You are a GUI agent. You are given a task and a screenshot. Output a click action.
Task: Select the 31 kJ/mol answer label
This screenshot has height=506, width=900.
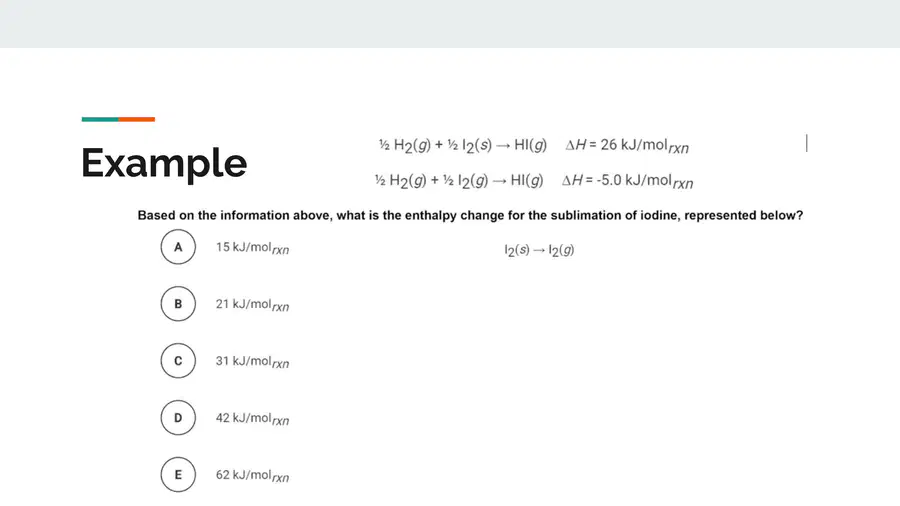[x=253, y=361]
